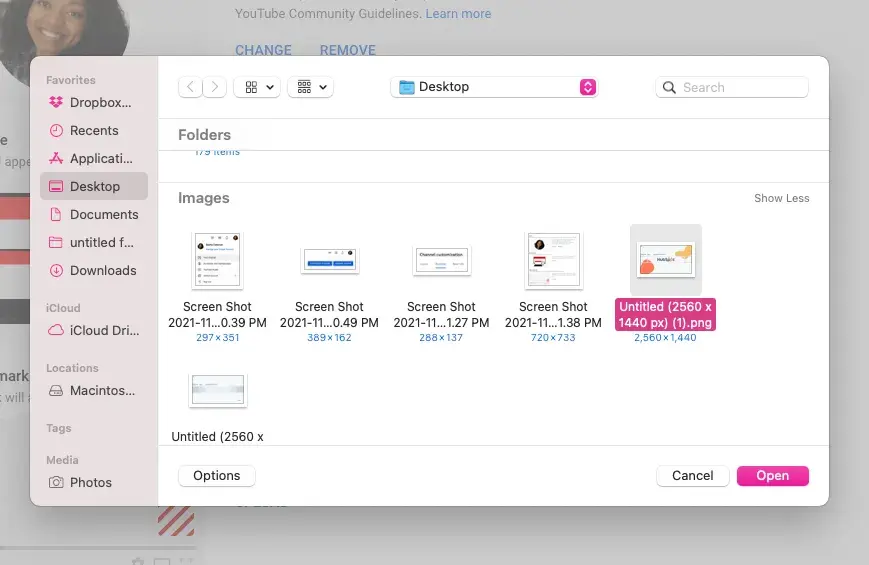The width and height of the screenshot is (869, 565).
Task: Select Macintosh HD under Locations
Action: 93,390
